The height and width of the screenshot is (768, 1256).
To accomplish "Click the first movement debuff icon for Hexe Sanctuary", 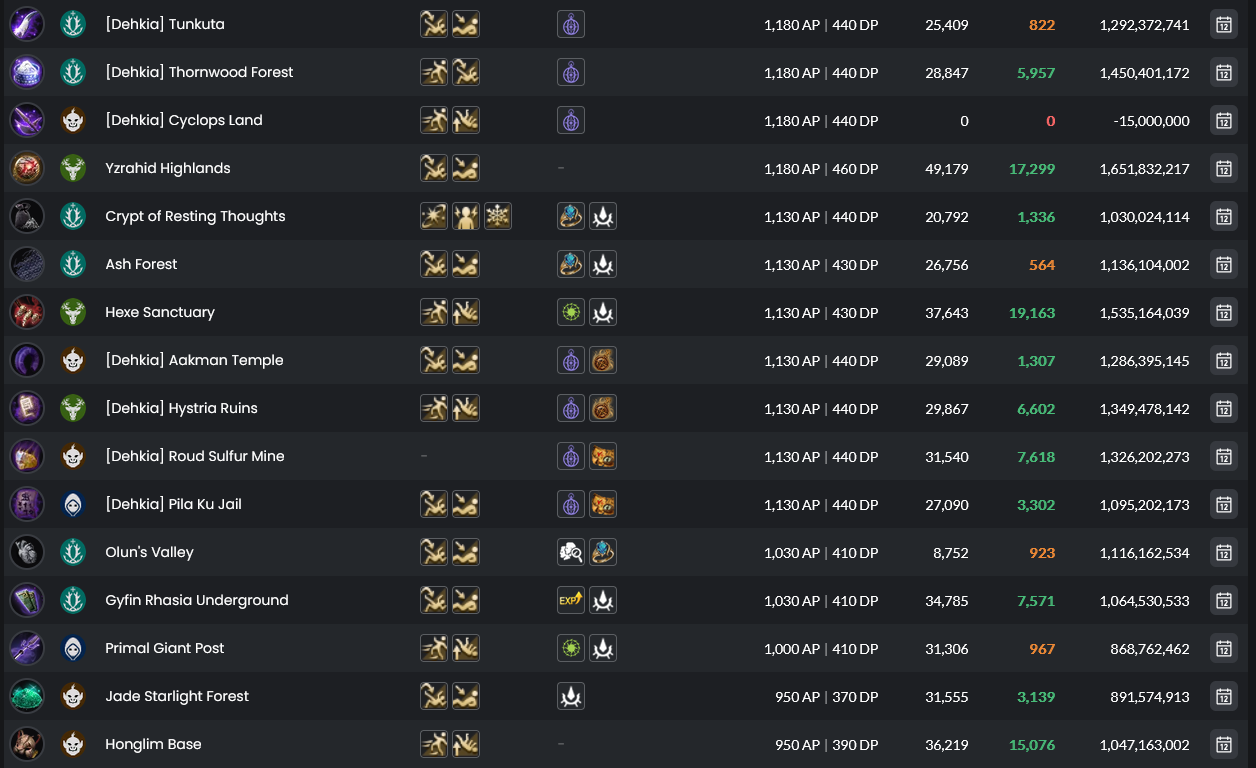I will 434,312.
